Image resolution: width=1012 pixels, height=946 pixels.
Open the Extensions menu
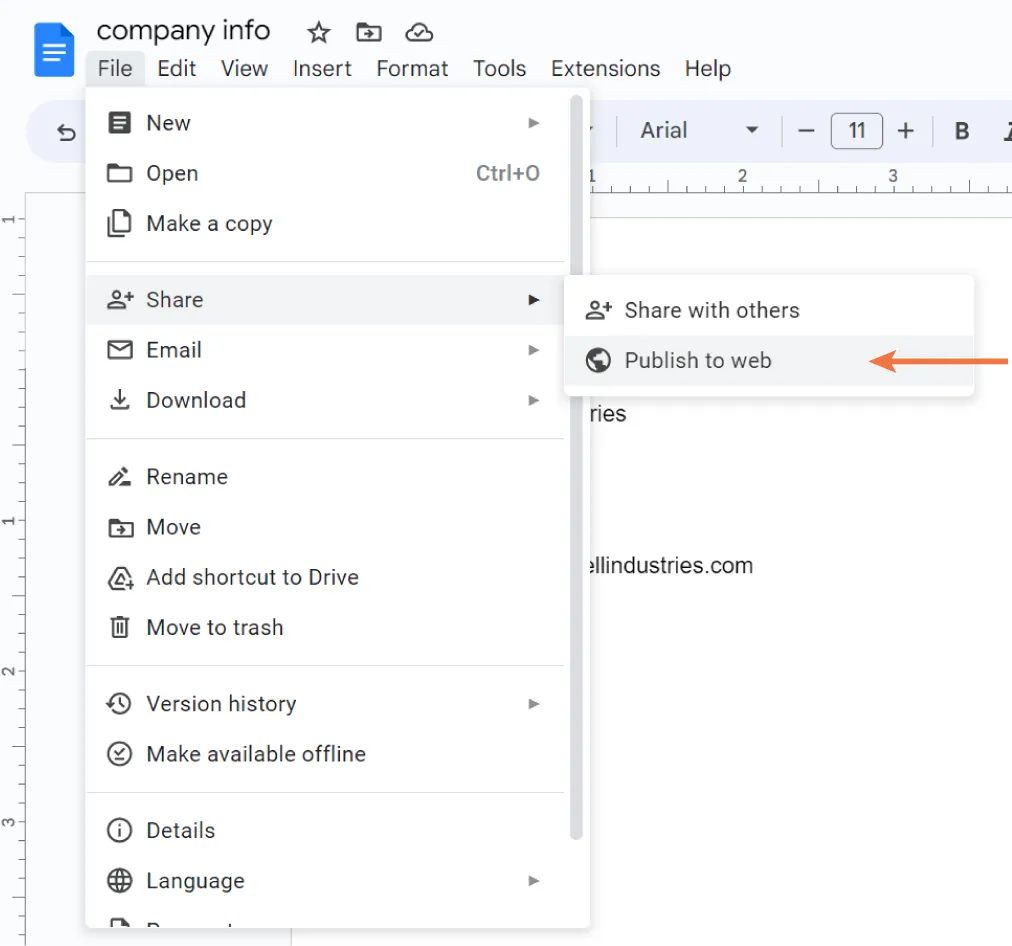point(605,68)
